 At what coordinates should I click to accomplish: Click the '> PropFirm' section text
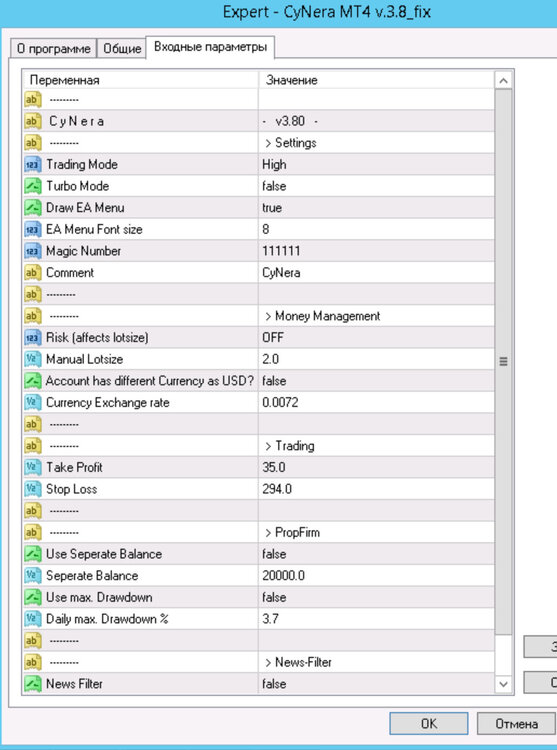point(292,532)
